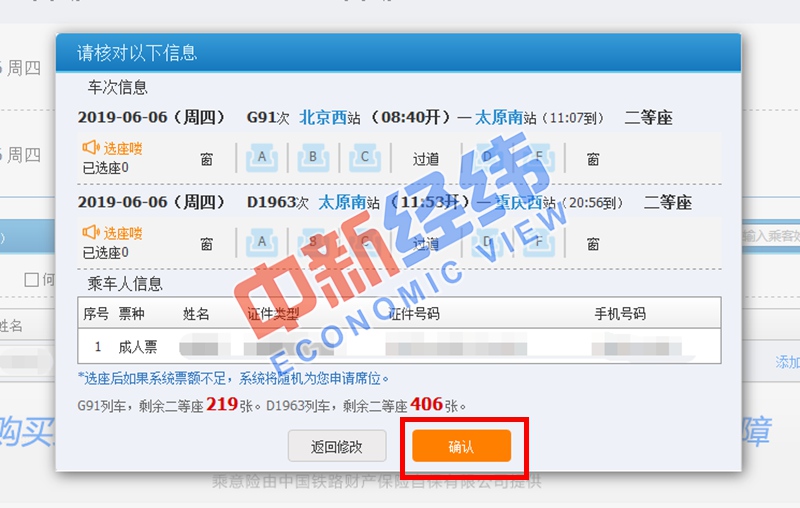Viewport: 800px width, 508px height.
Task: Click the first 太原南 arrival station link
Action: pyautogui.click(x=499, y=118)
